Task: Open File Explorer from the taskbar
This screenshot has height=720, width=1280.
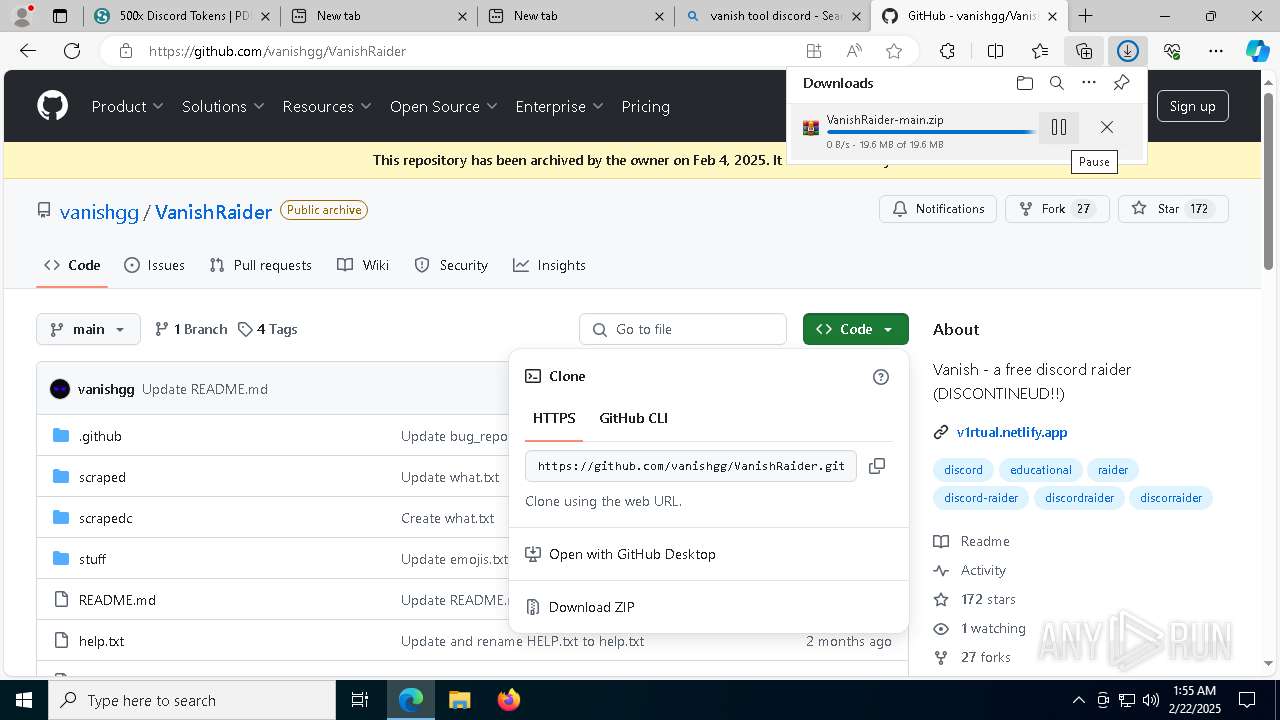Action: [459, 700]
